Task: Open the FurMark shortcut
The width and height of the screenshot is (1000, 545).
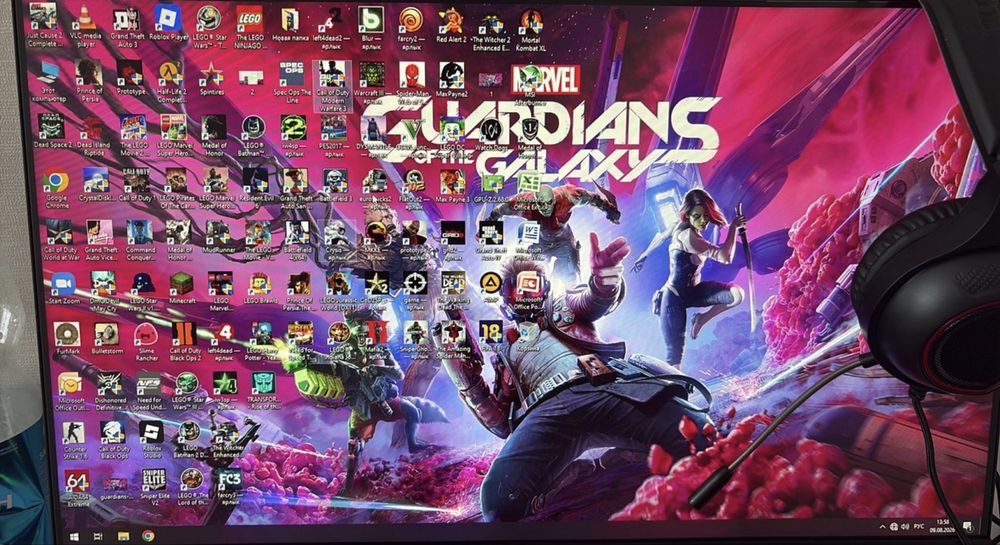Action: (x=67, y=338)
